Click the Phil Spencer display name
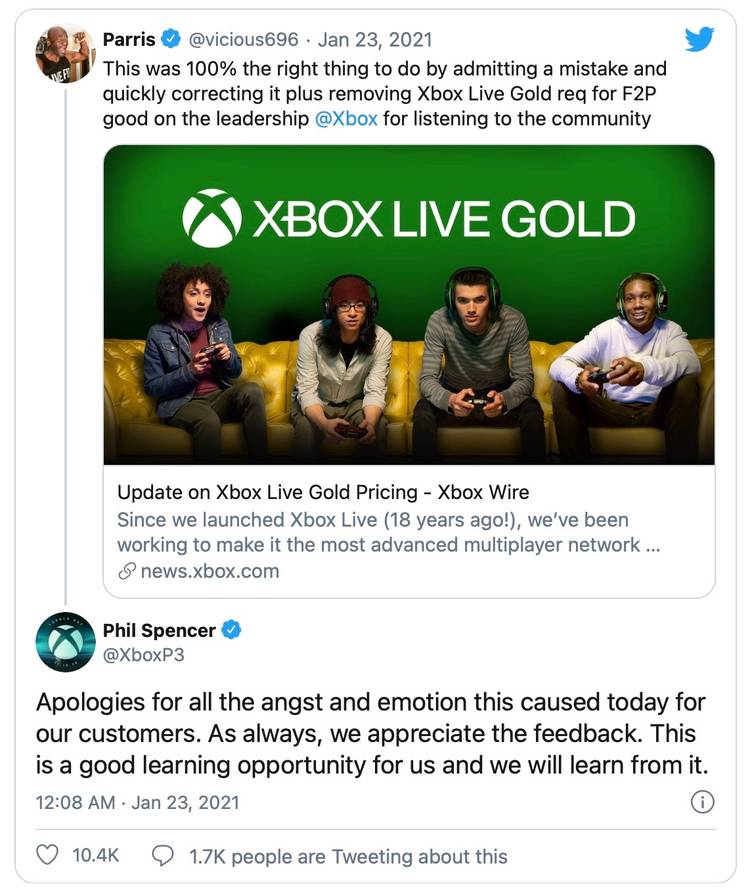750x891 pixels. click(x=158, y=630)
